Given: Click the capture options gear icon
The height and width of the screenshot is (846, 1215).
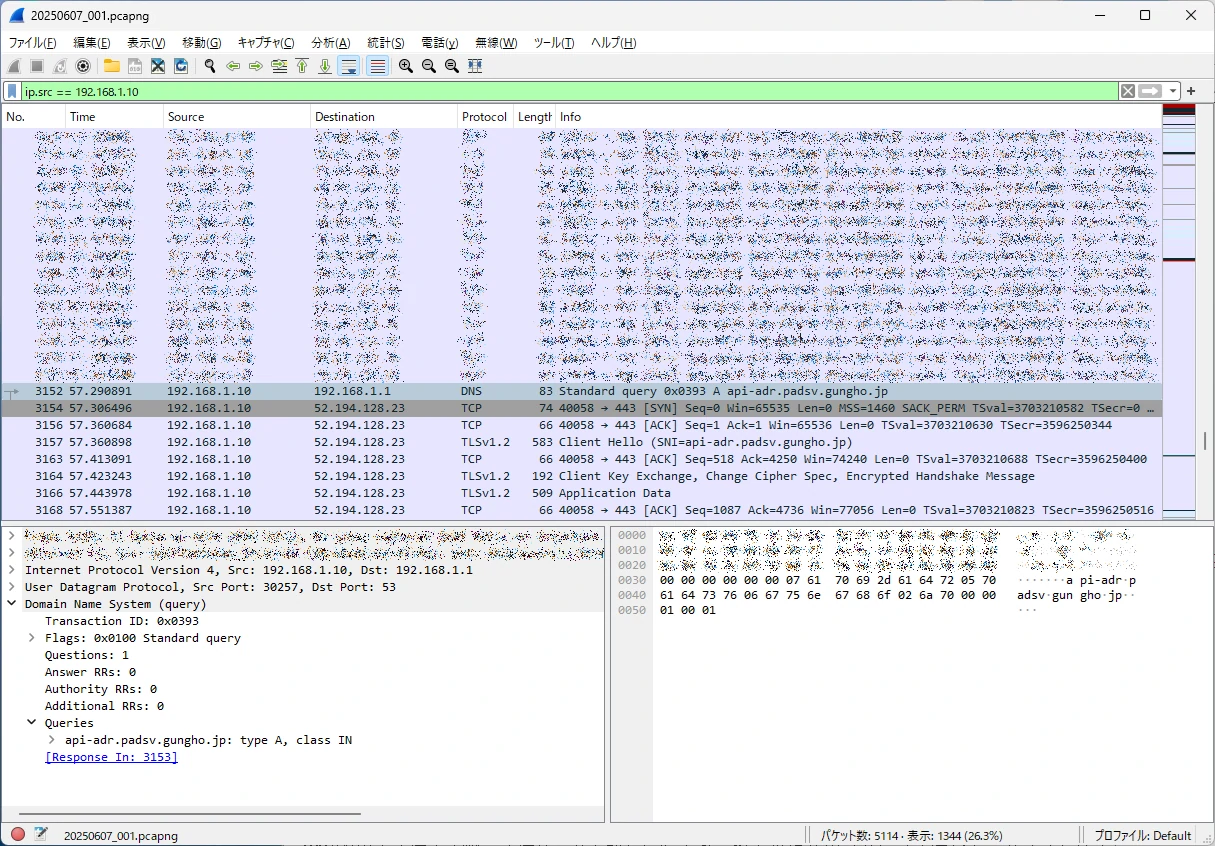Looking at the screenshot, I should [83, 66].
